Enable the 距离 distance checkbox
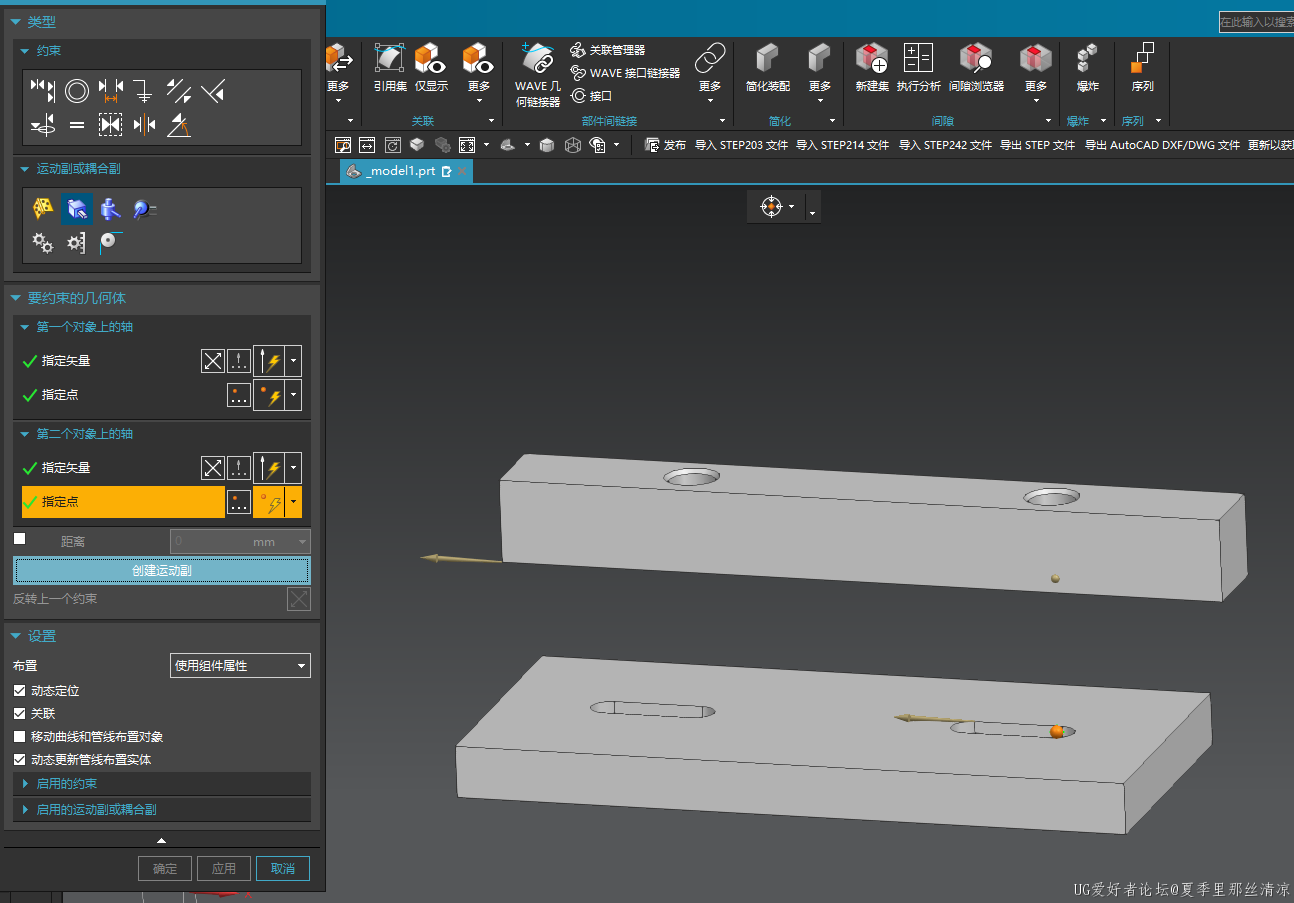1294x903 pixels. click(19, 539)
